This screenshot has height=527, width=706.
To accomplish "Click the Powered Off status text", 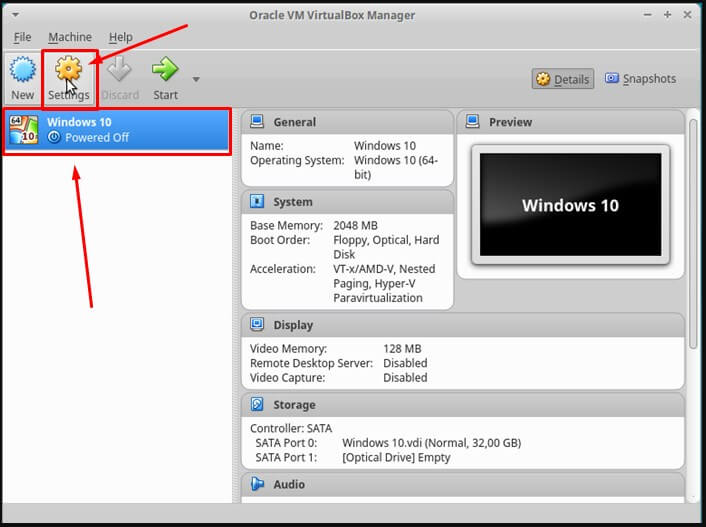I will pos(97,137).
